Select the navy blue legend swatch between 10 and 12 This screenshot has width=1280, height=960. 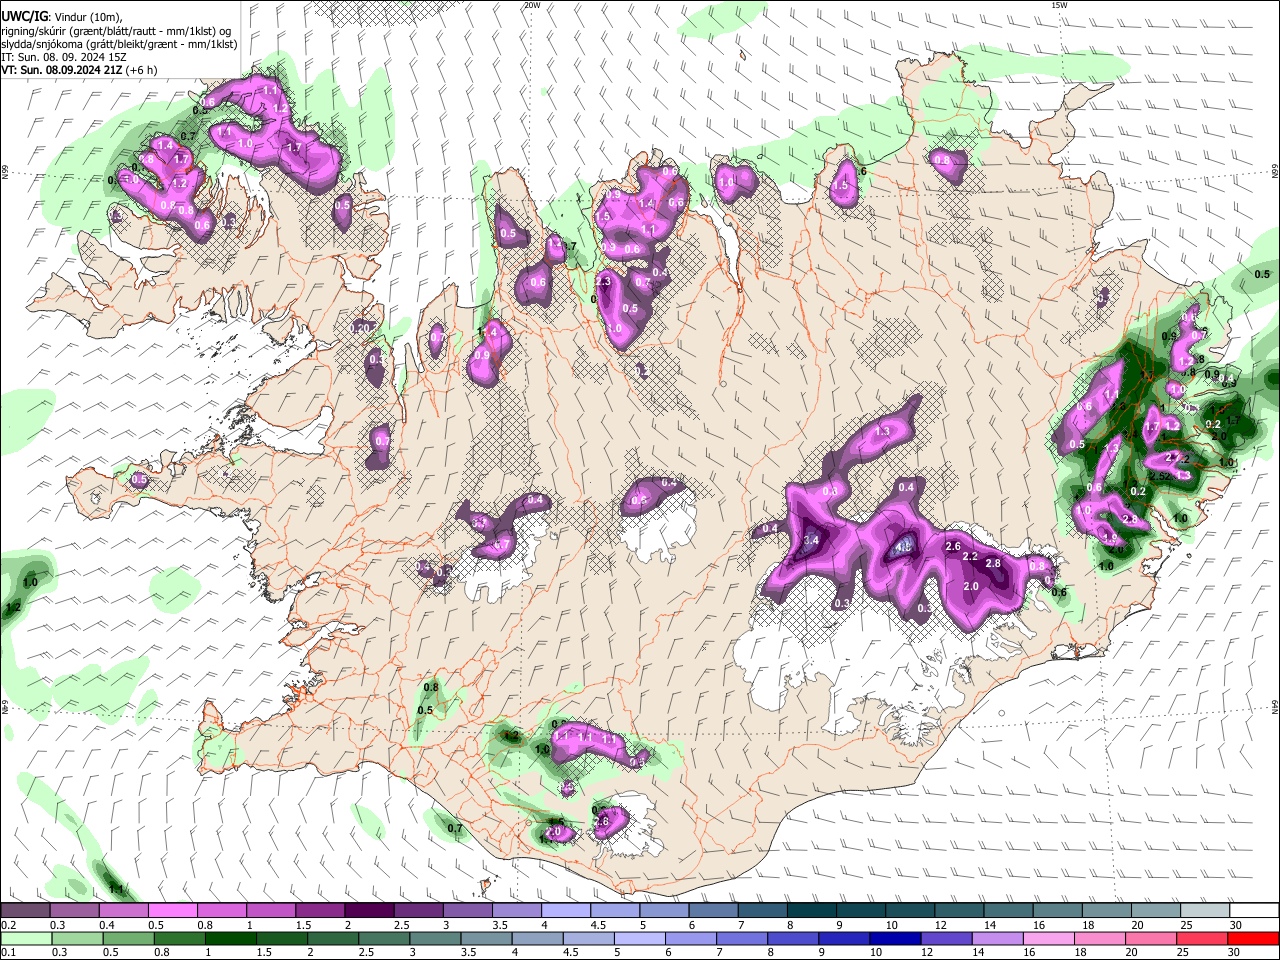click(894, 939)
